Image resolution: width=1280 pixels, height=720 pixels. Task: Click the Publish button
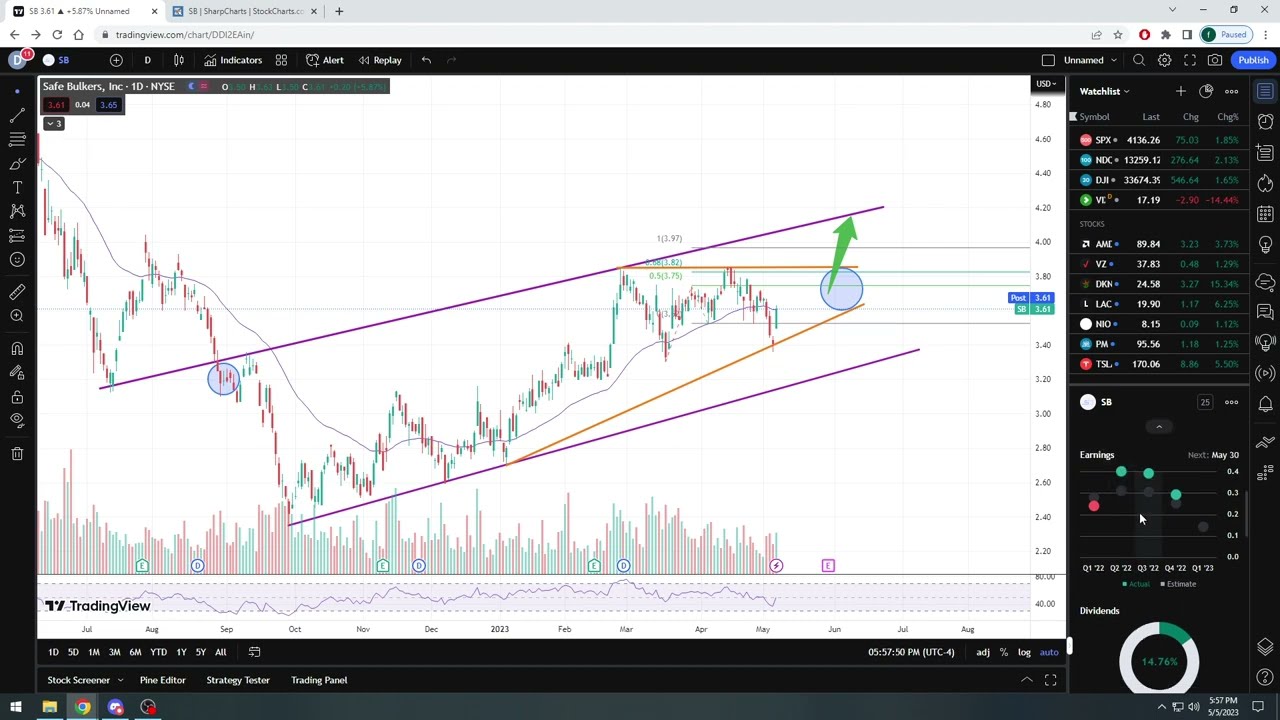1253,60
